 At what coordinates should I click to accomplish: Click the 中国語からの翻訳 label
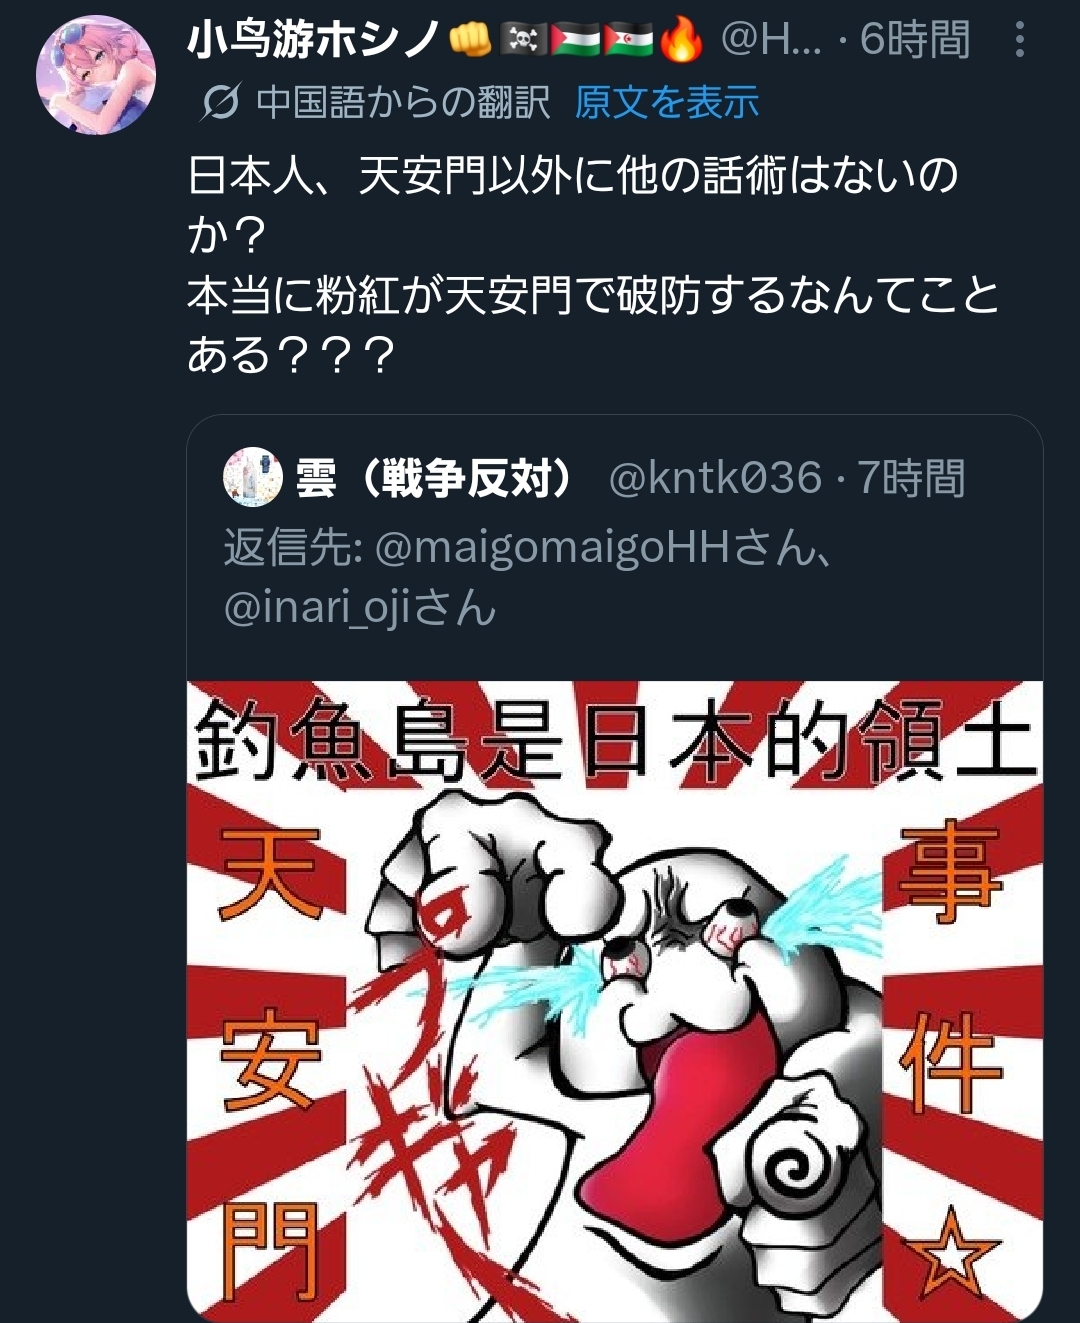pos(403,102)
